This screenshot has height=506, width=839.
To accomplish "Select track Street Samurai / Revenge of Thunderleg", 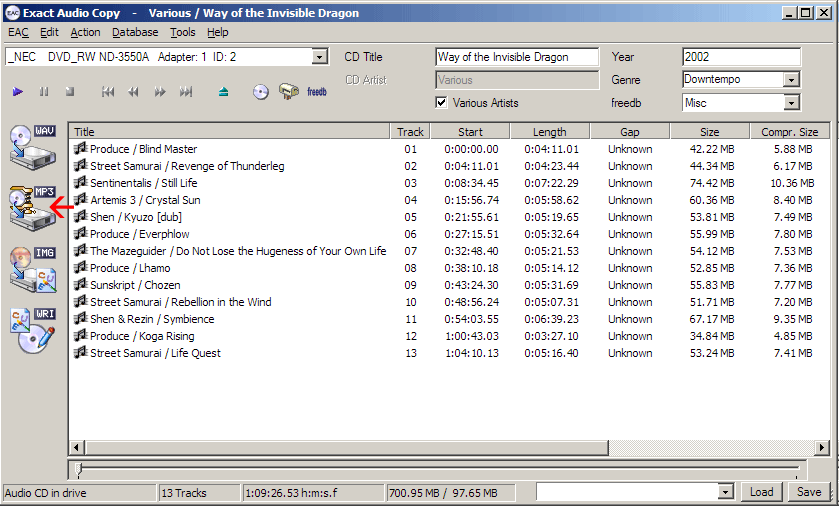I will [x=187, y=166].
